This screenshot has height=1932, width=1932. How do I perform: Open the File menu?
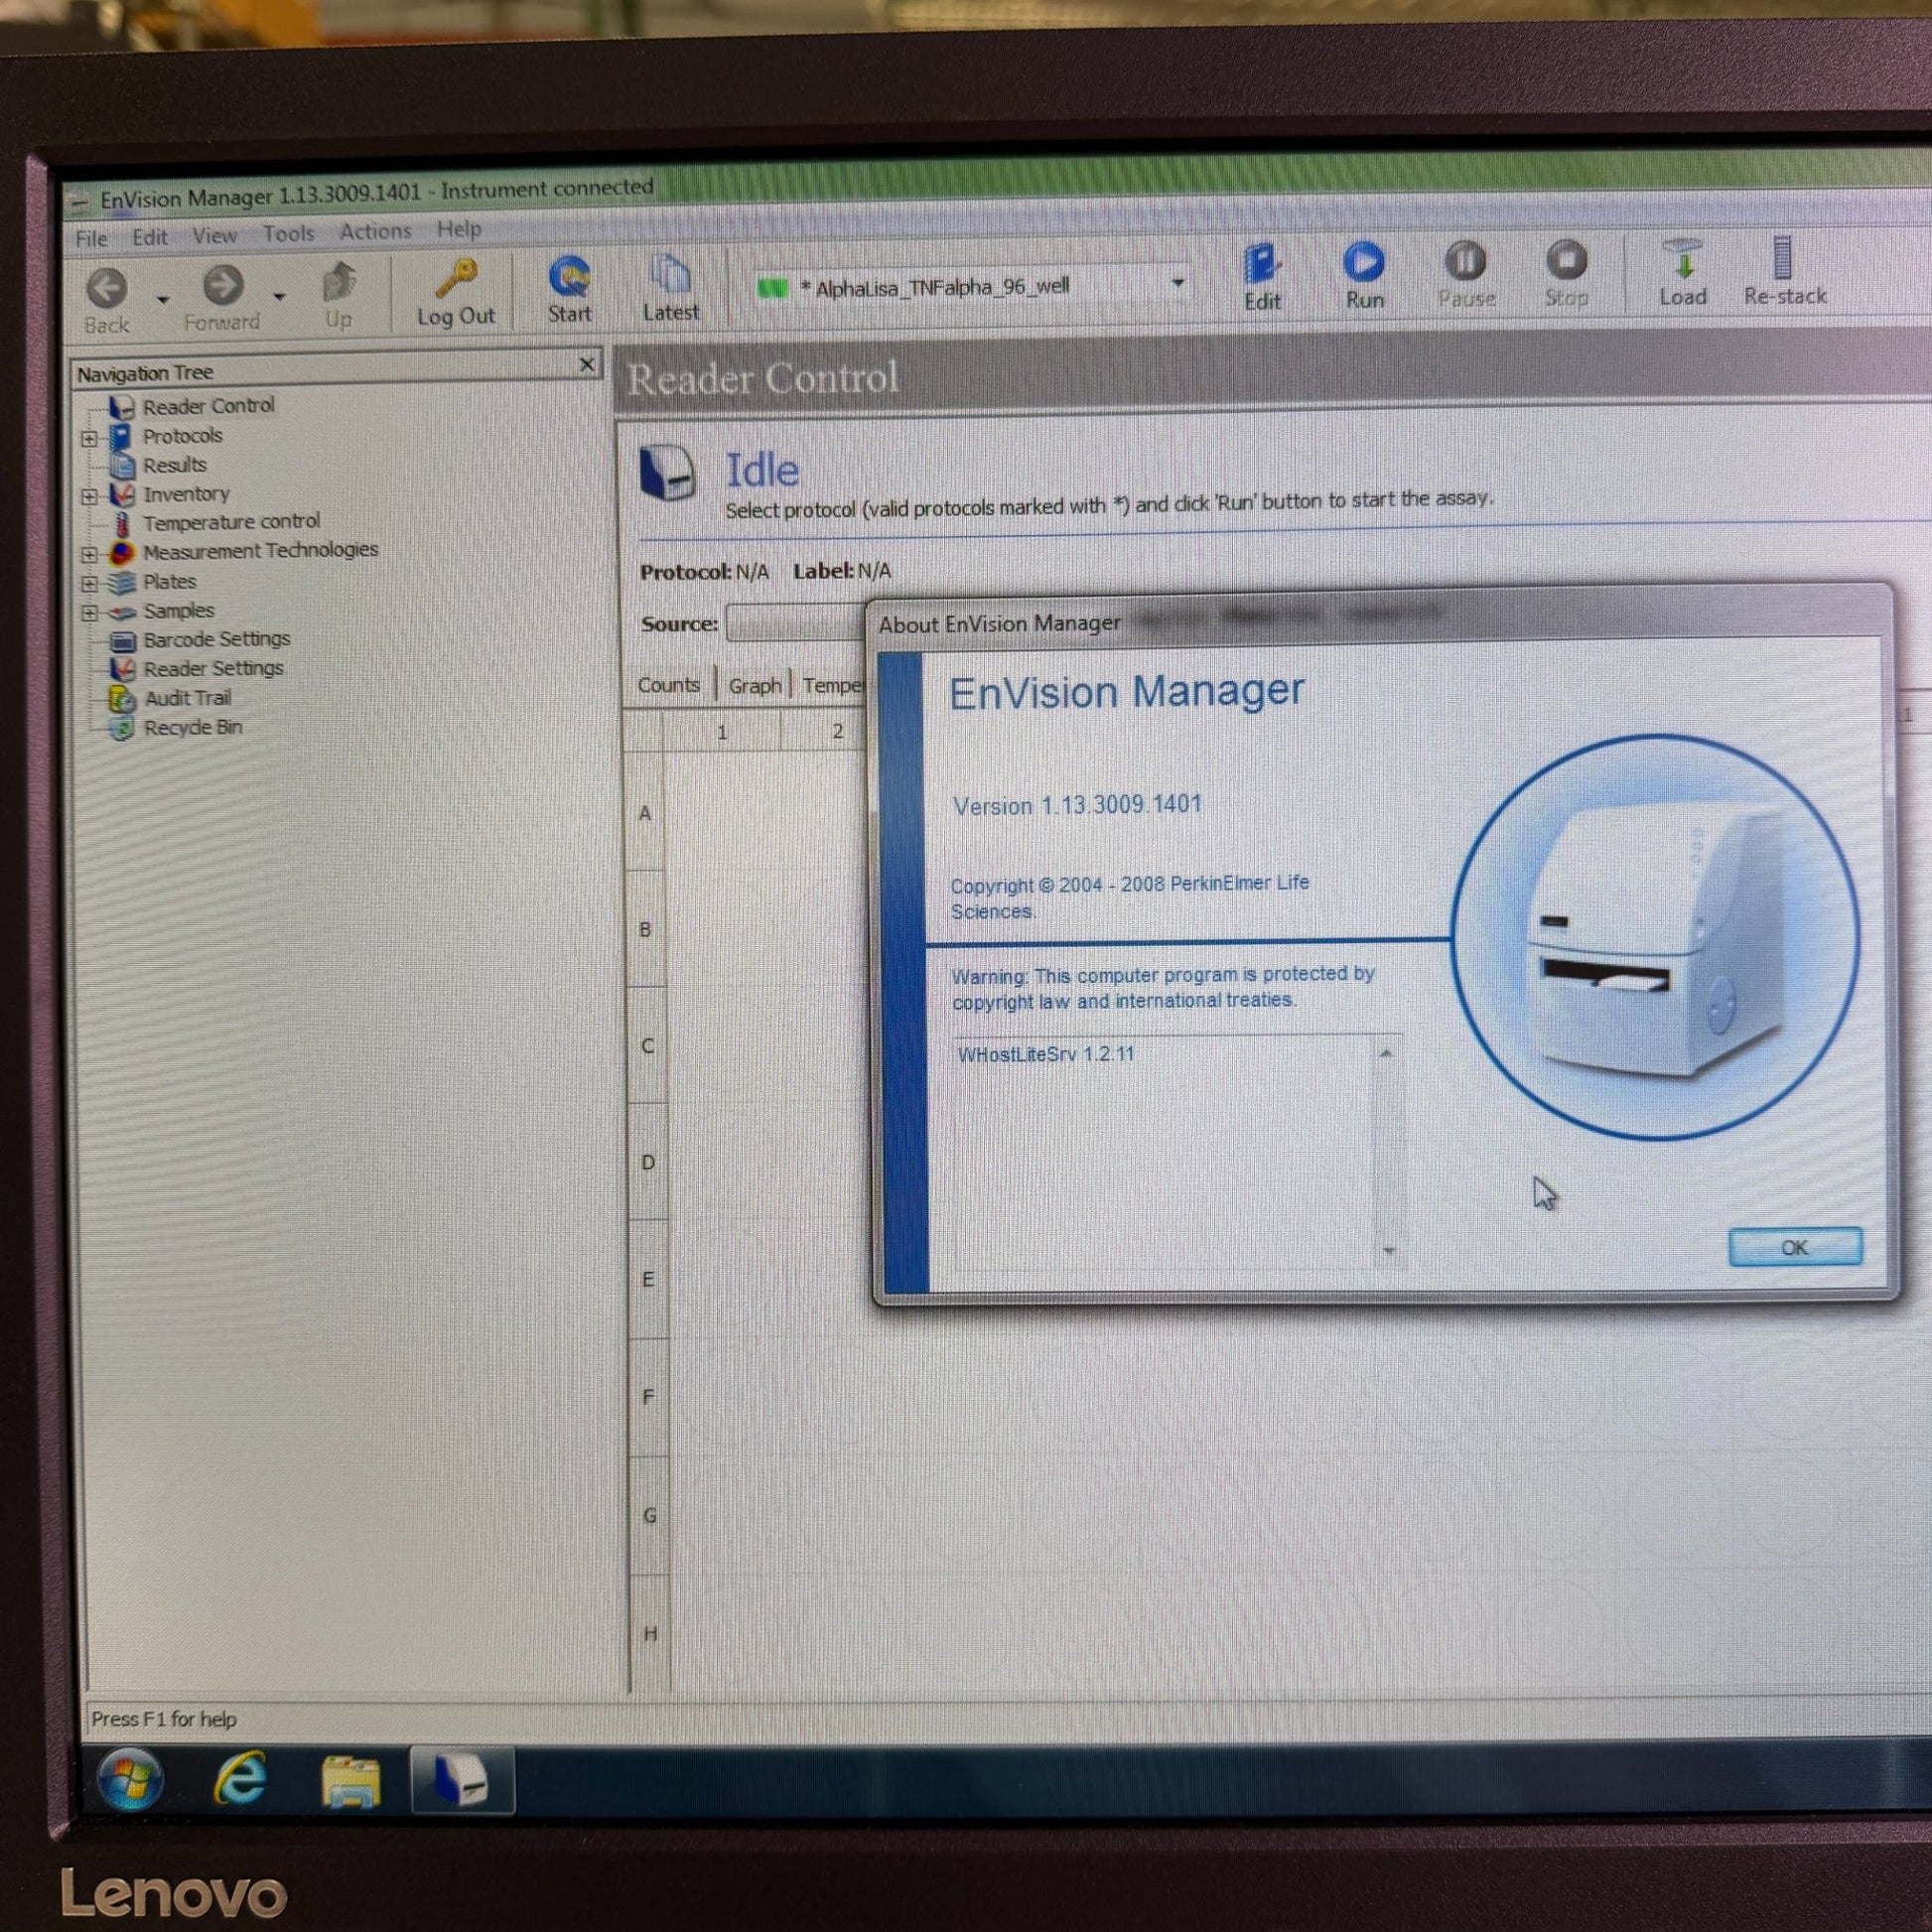coord(91,239)
